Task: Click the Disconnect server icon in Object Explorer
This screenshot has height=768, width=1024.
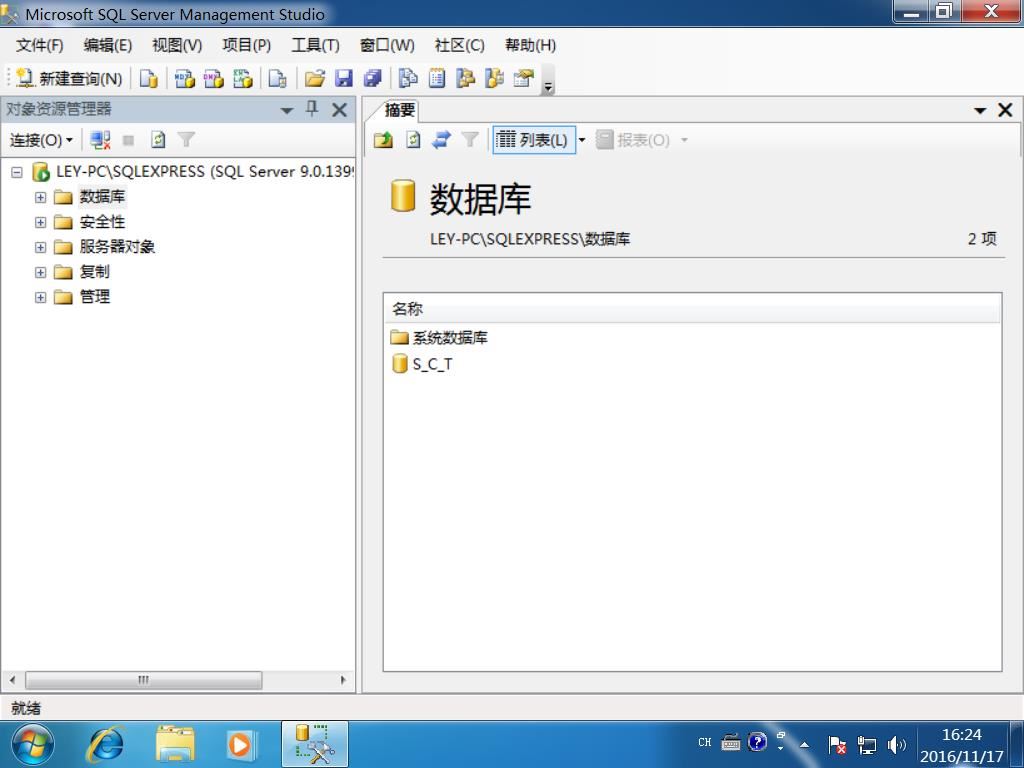Action: pos(100,140)
